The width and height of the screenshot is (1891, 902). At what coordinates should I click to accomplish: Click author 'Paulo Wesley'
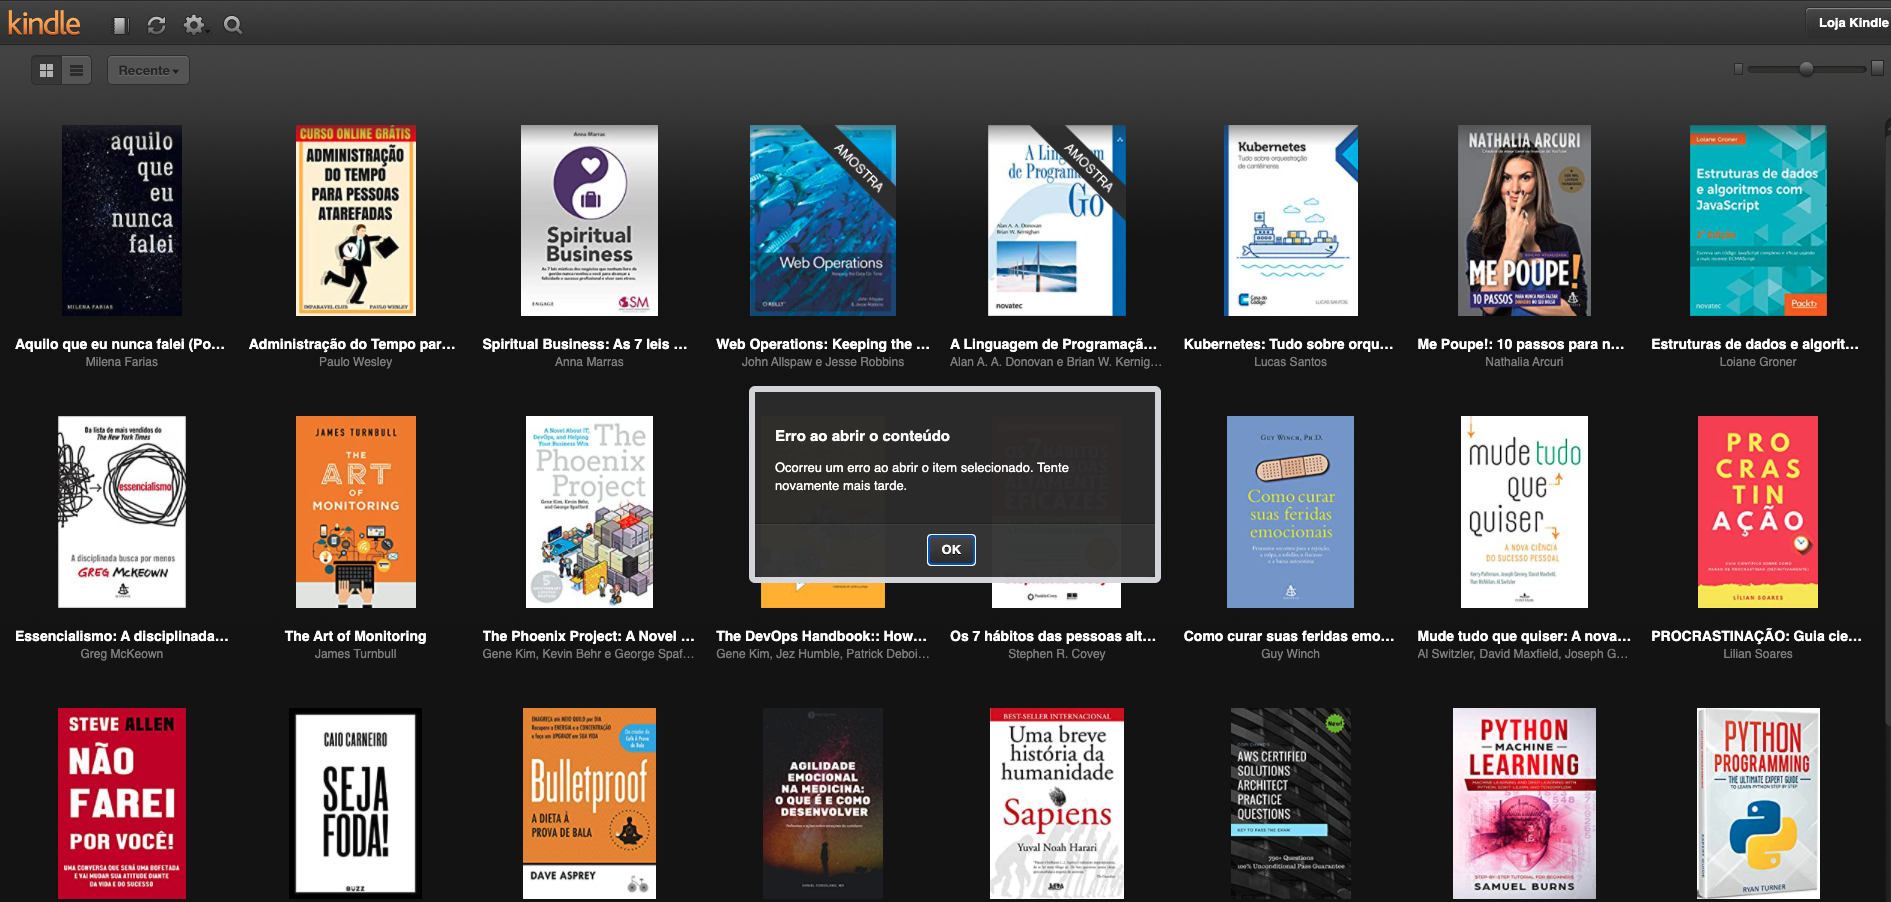(356, 362)
